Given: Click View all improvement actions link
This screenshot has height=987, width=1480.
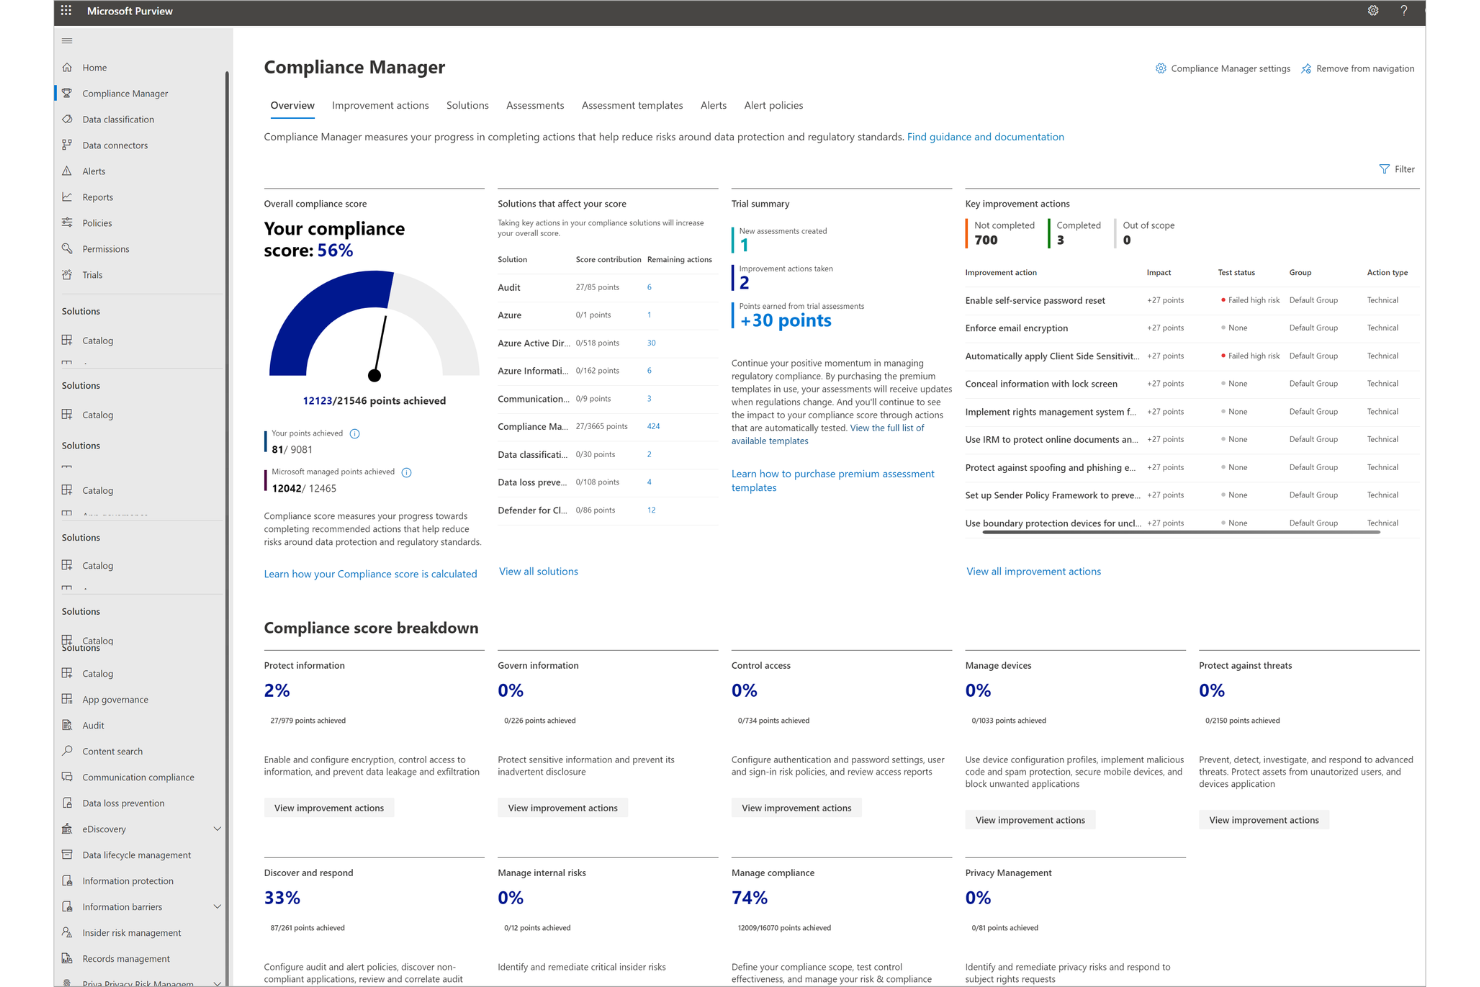Looking at the screenshot, I should [x=1033, y=571].
